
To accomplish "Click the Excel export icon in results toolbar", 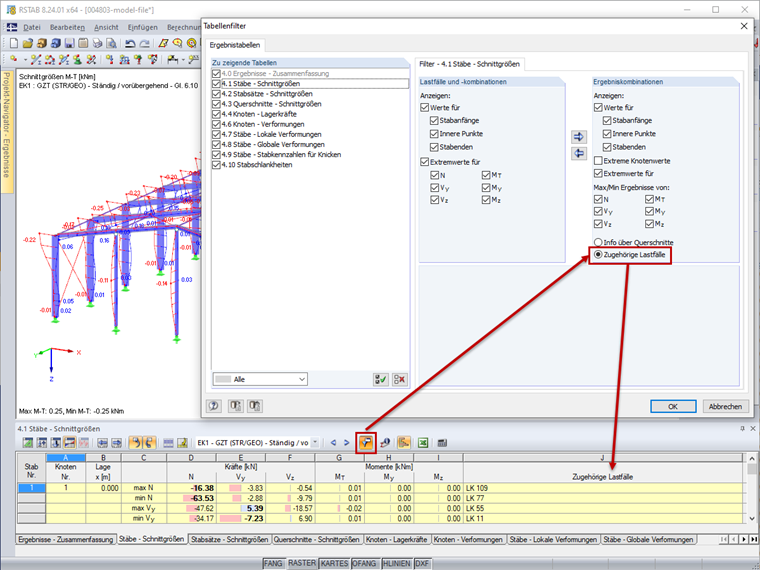I will click(x=423, y=443).
